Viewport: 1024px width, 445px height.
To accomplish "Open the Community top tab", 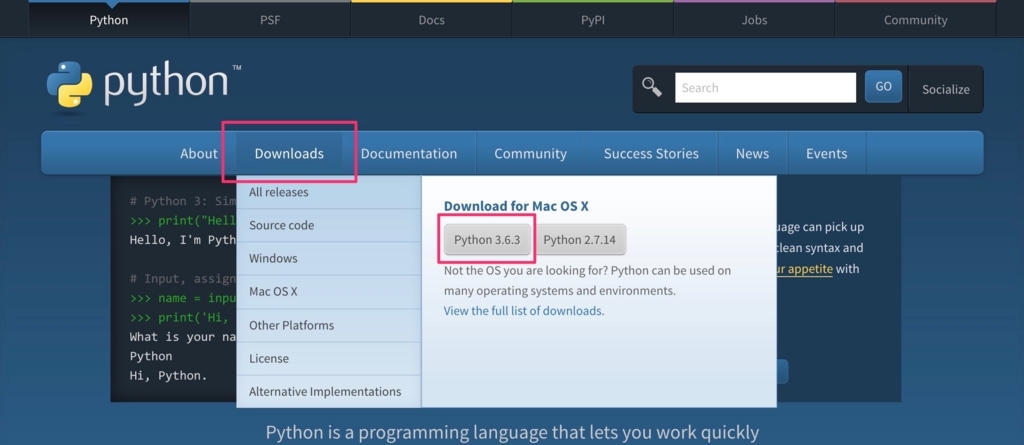I will 915,20.
